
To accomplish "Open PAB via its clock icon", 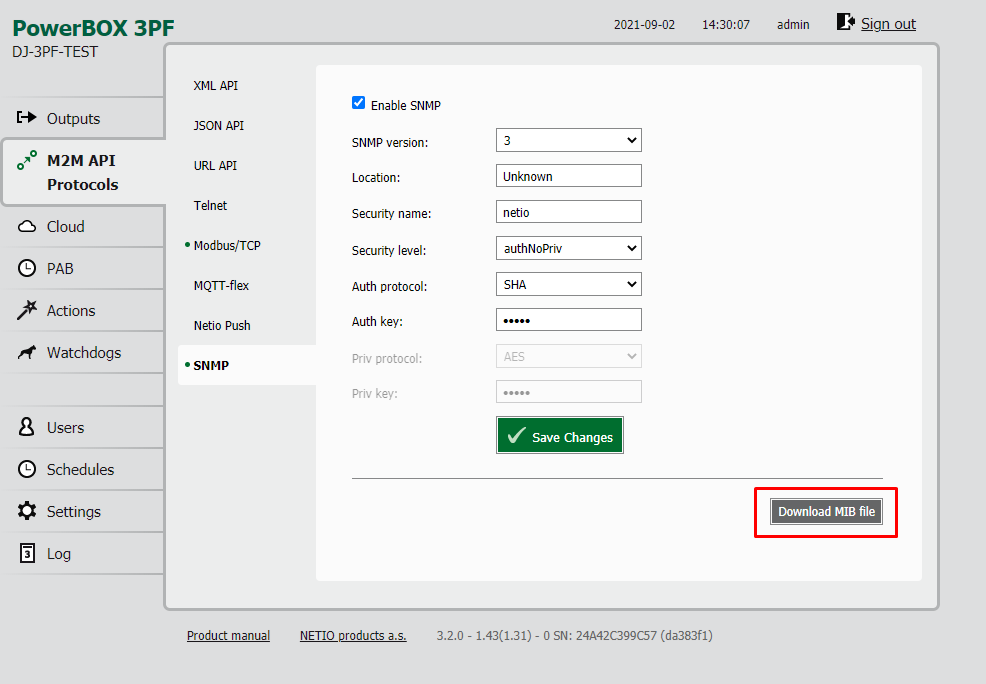I will (x=26, y=268).
